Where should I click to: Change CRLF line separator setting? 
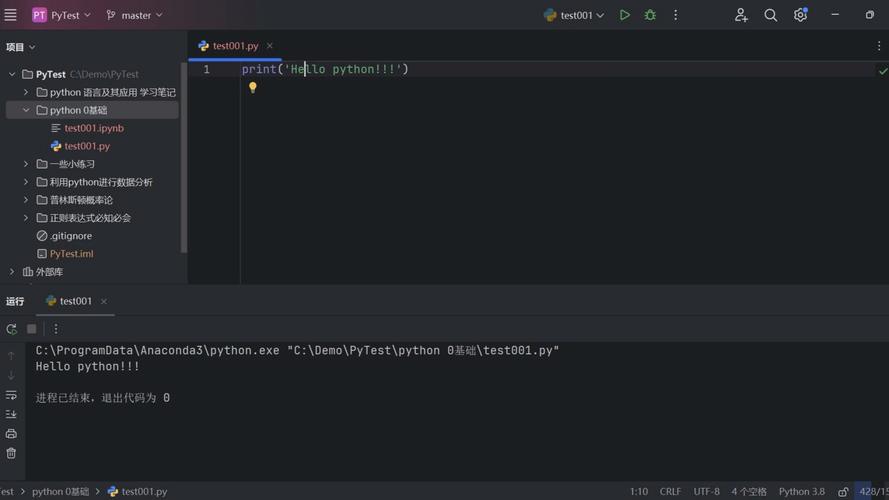[670, 491]
